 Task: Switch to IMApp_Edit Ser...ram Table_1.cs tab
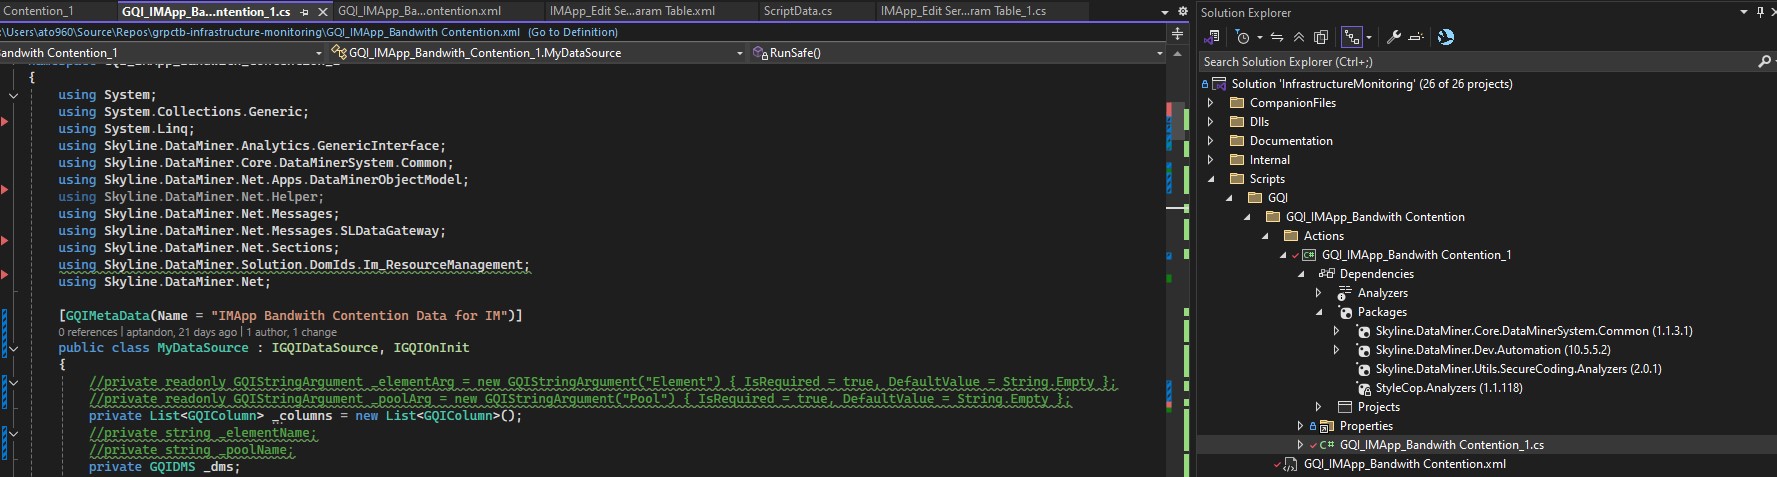point(963,11)
